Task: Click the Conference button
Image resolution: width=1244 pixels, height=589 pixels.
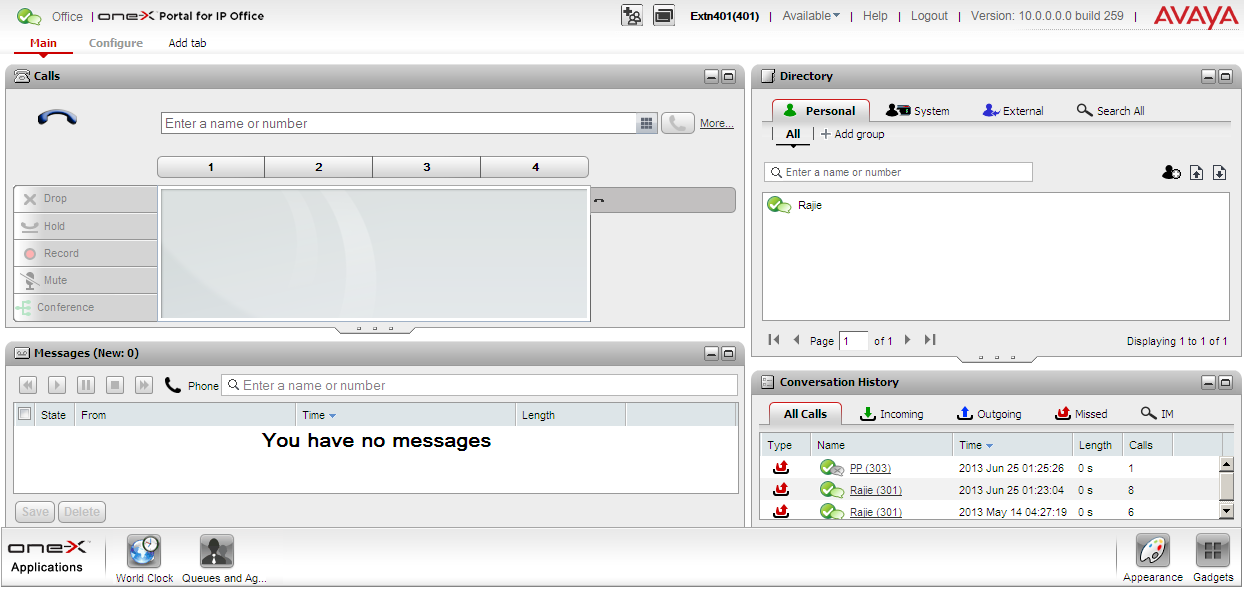Action: click(x=85, y=307)
